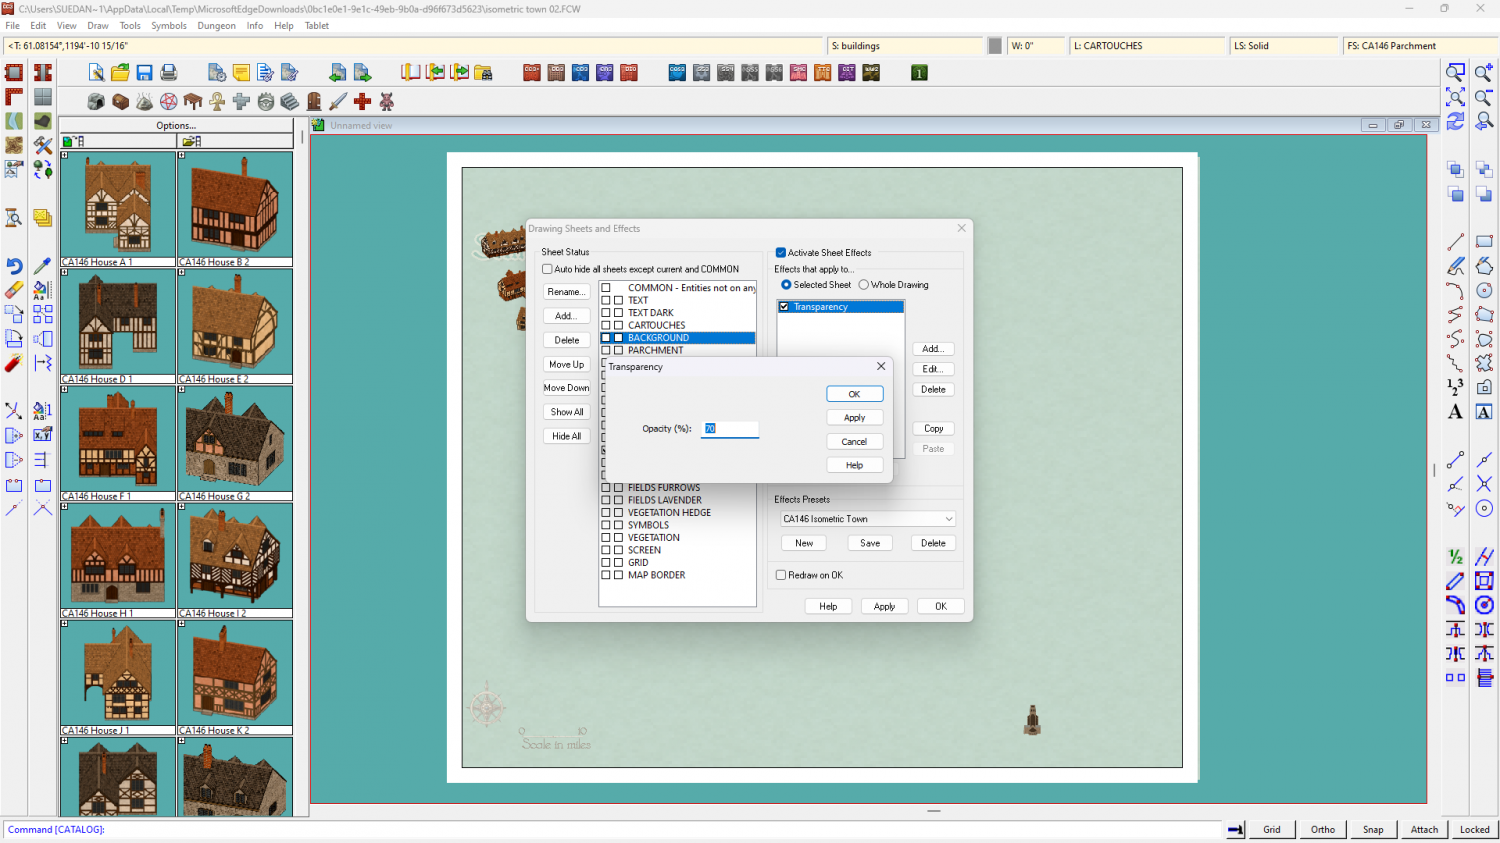Enable Redraw on OK checkbox
1500x843 pixels.
781,575
